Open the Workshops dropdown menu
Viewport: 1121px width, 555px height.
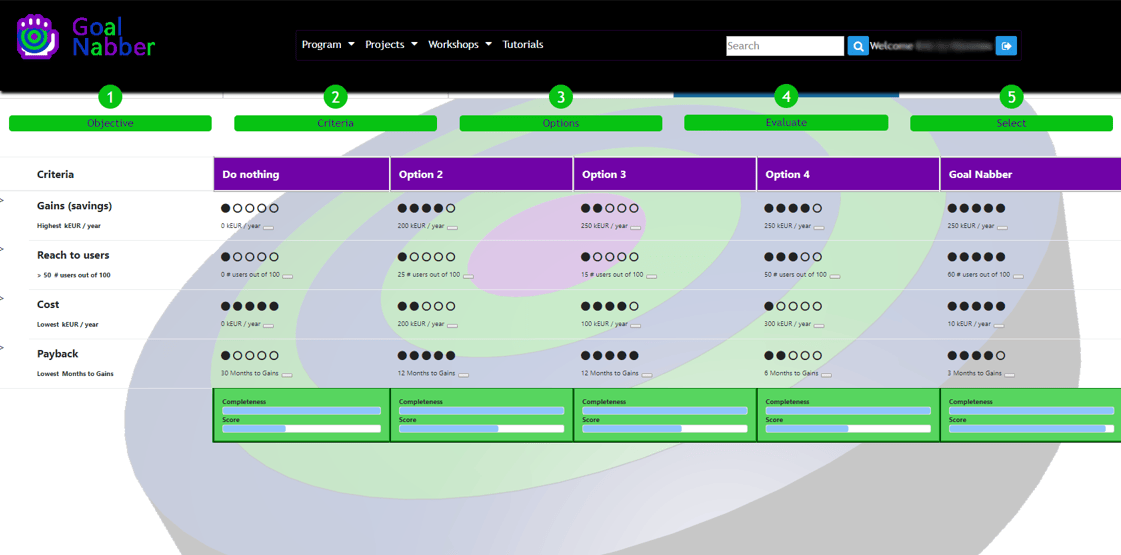460,44
